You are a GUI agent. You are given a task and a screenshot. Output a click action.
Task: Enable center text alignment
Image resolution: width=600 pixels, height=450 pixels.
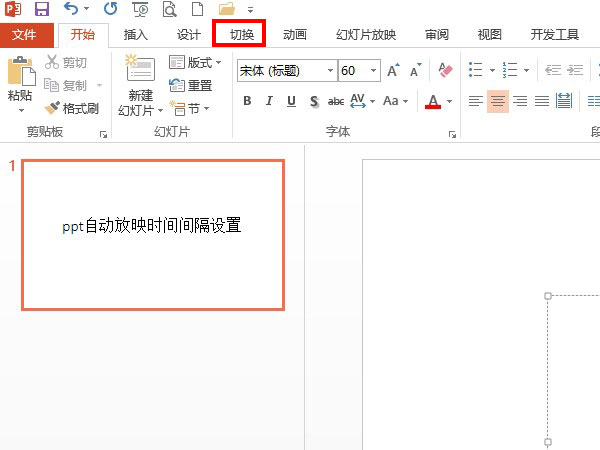tap(497, 101)
